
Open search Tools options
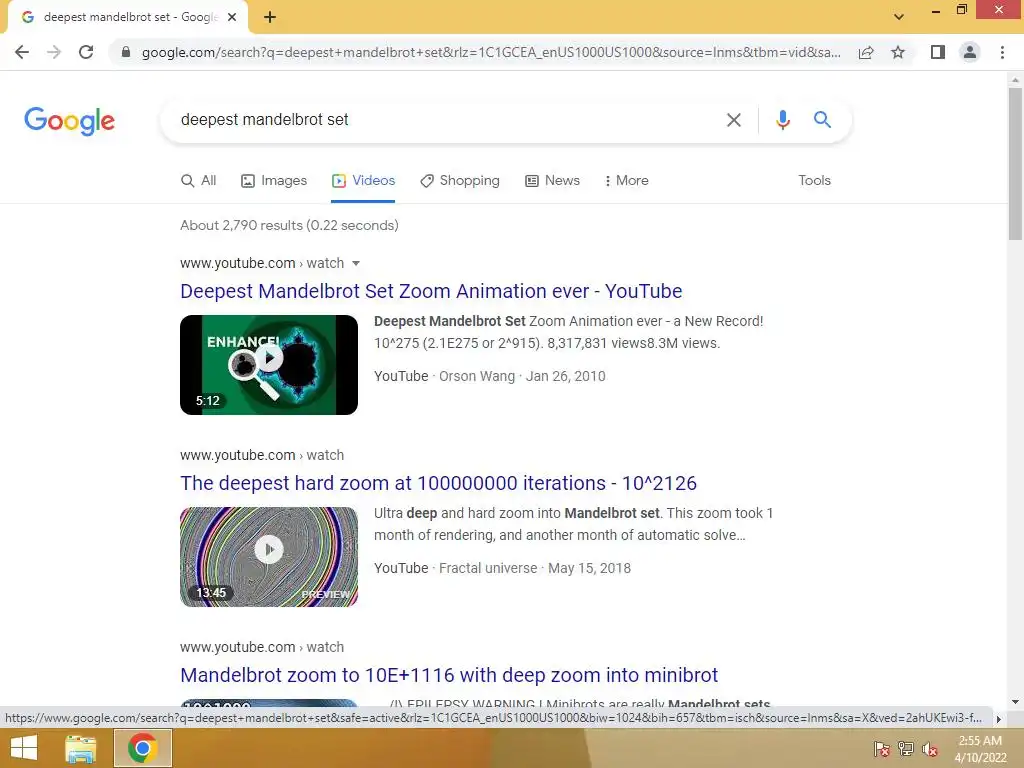[814, 181]
